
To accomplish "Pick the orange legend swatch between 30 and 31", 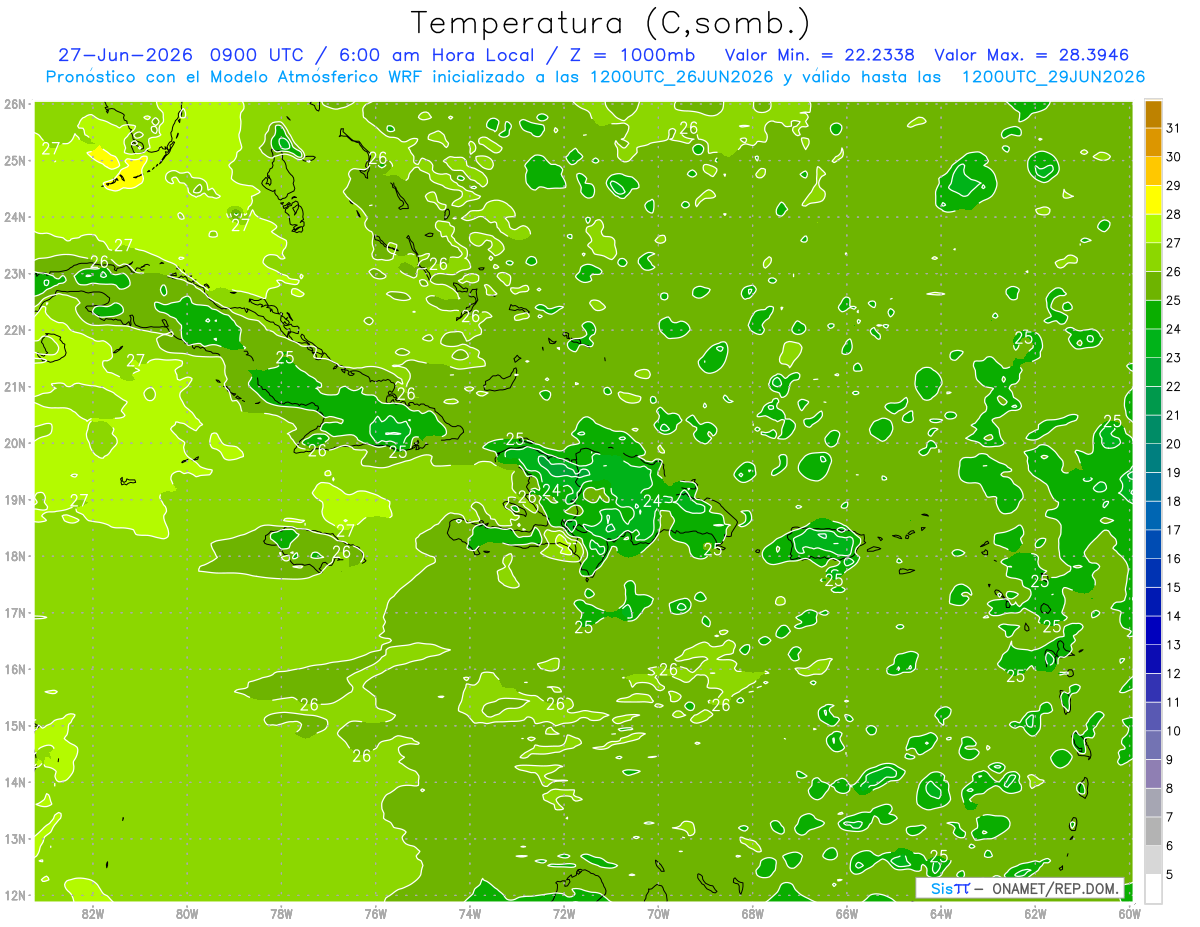I will click(1153, 143).
